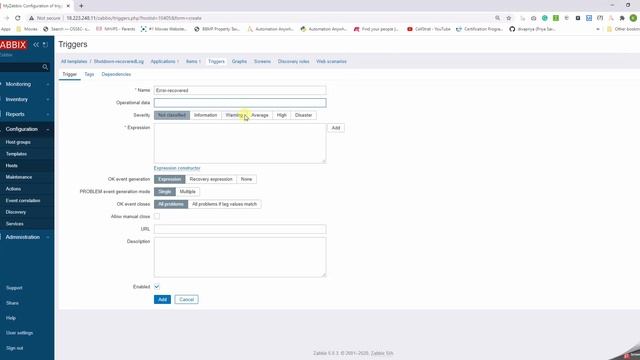Collapse the Zabbix sidebar with the double-chevron icon

point(36,44)
